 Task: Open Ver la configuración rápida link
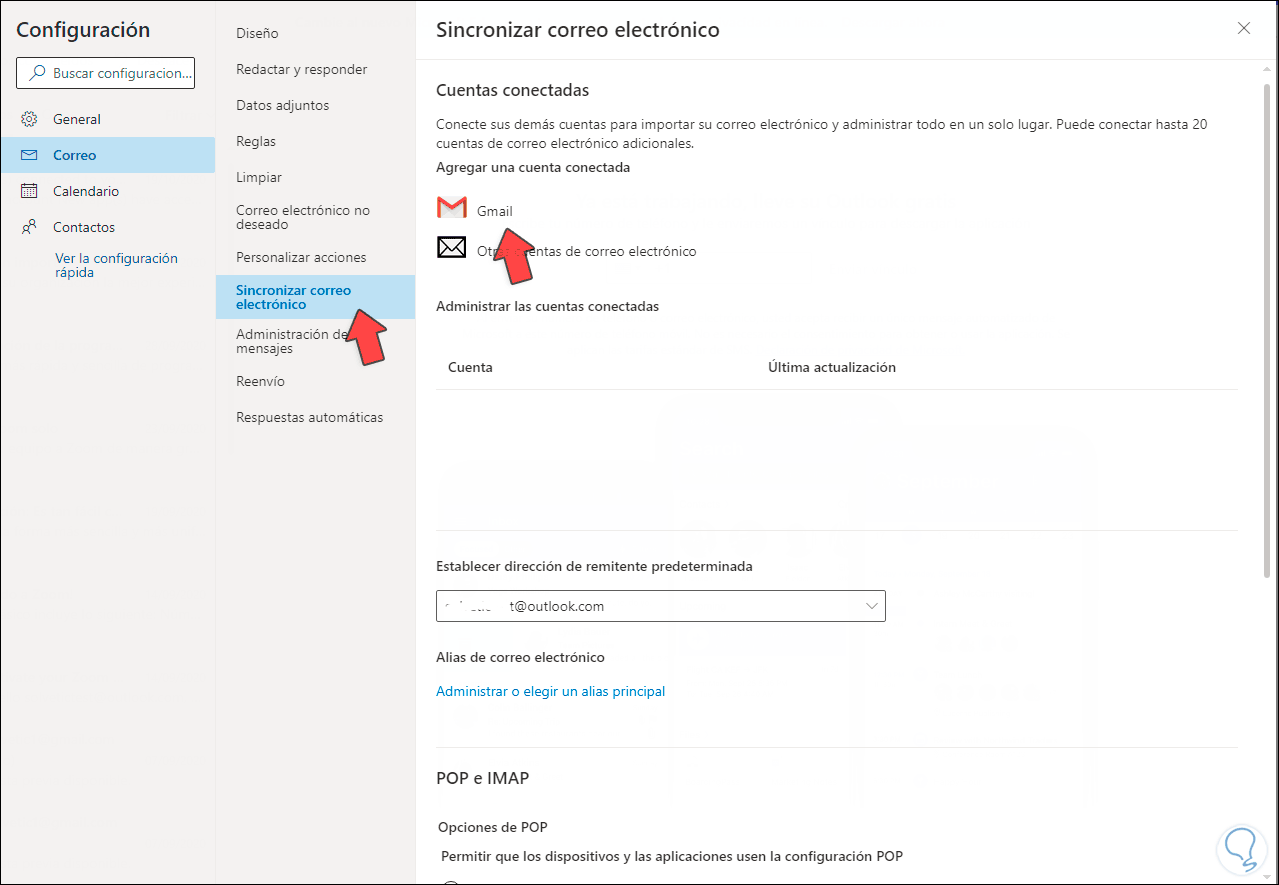click(116, 265)
